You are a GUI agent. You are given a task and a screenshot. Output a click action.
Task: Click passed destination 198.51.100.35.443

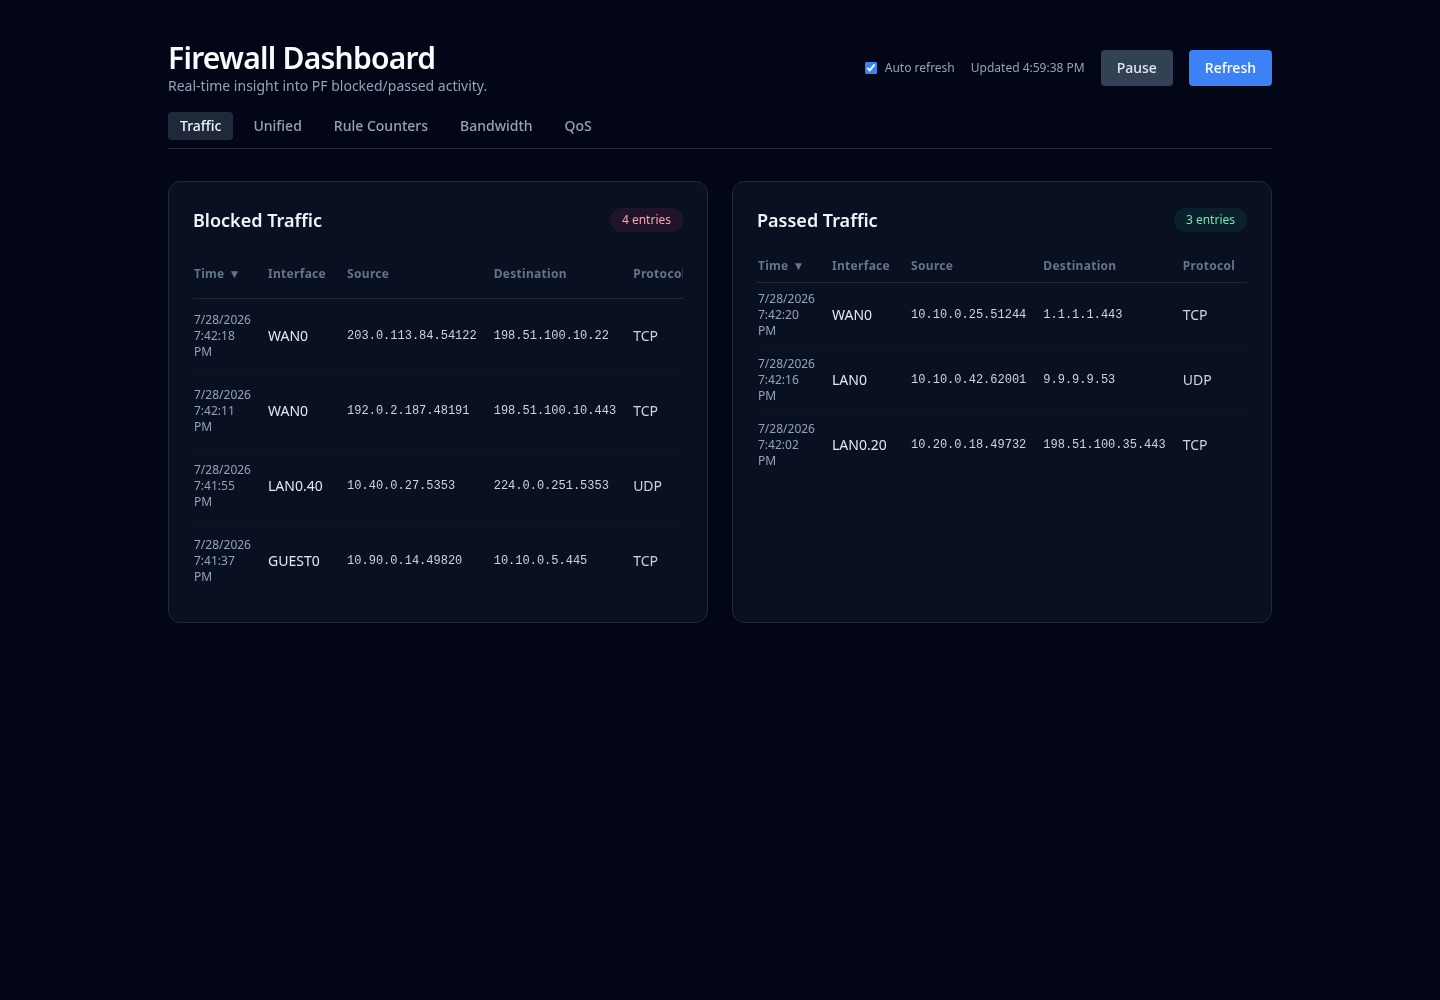click(1104, 445)
